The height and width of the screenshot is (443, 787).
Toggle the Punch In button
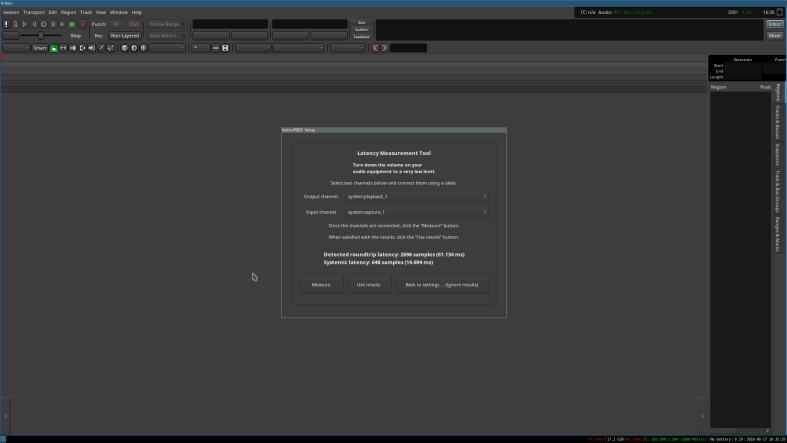click(116, 24)
